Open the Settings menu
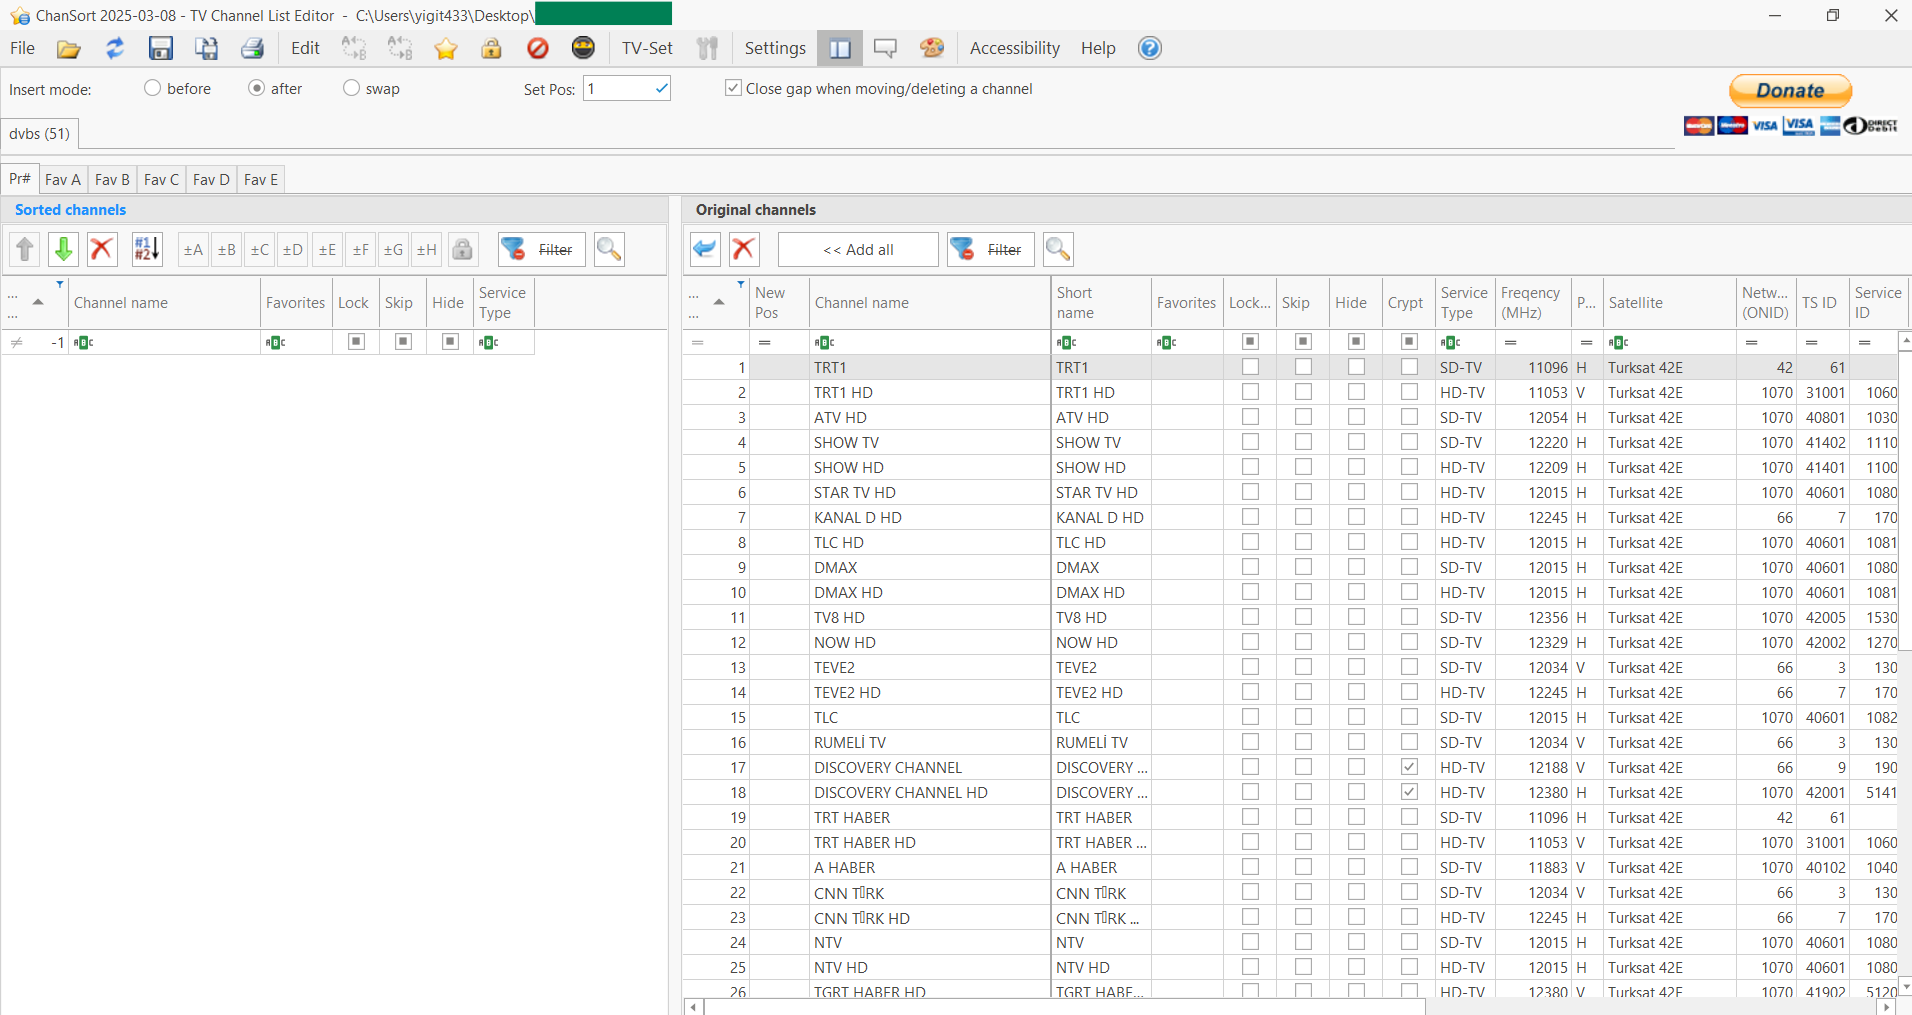The height and width of the screenshot is (1015, 1912). pyautogui.click(x=775, y=48)
